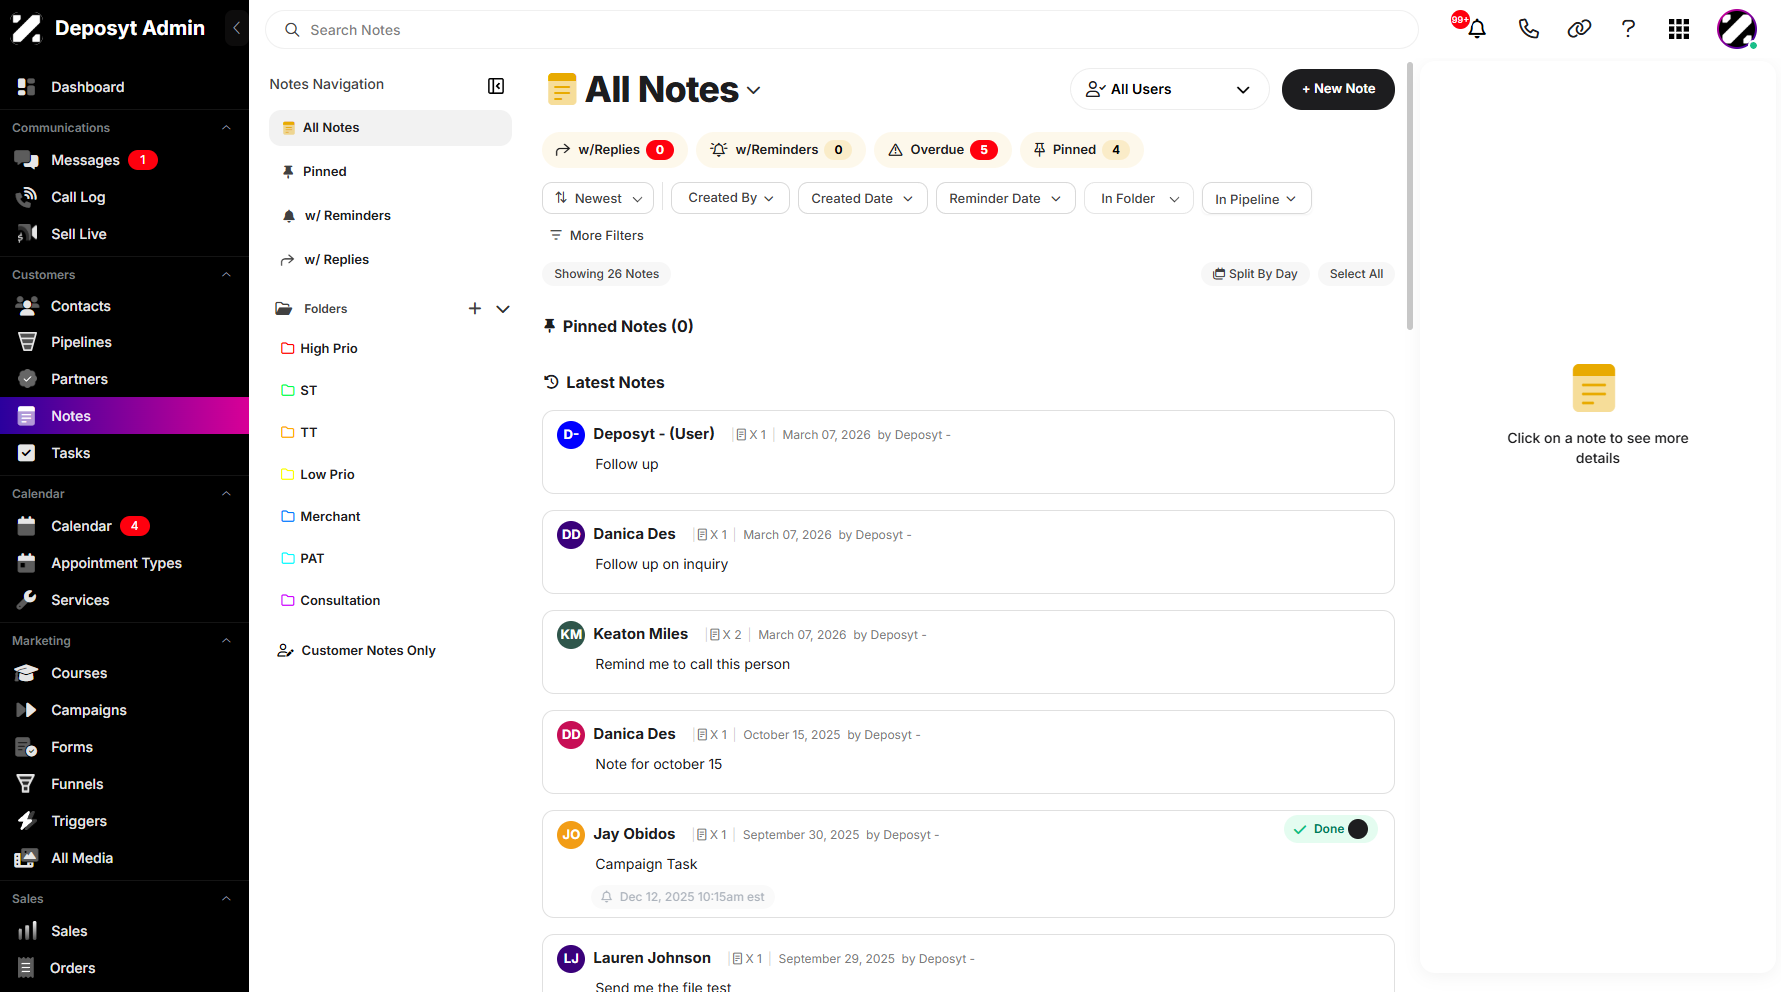Image resolution: width=1781 pixels, height=992 pixels.
Task: Open the Created By filter dropdown
Action: (730, 198)
